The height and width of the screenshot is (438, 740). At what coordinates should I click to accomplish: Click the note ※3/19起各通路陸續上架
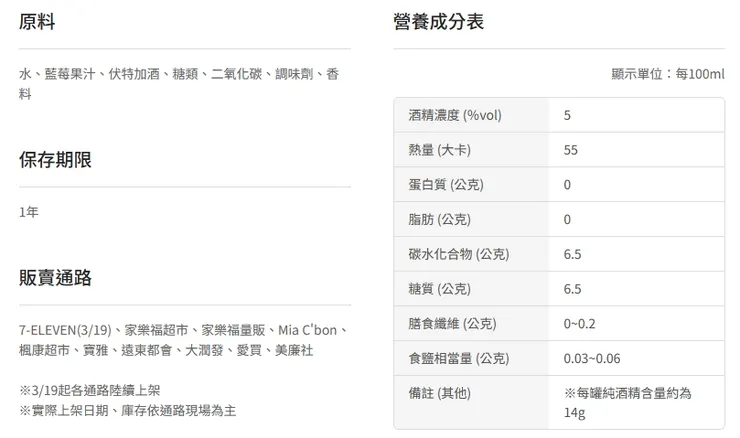point(92,390)
